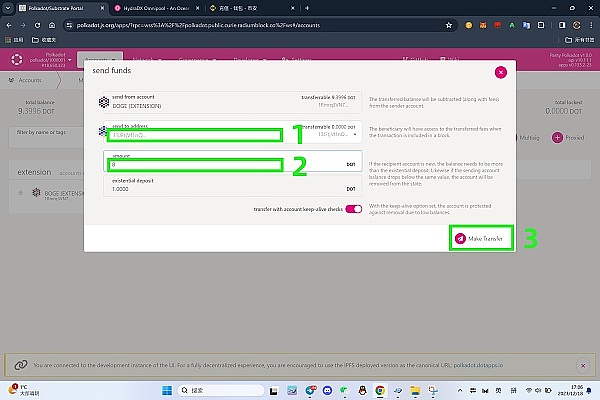Toggle transfer with account keep-alive checks

tap(353, 209)
